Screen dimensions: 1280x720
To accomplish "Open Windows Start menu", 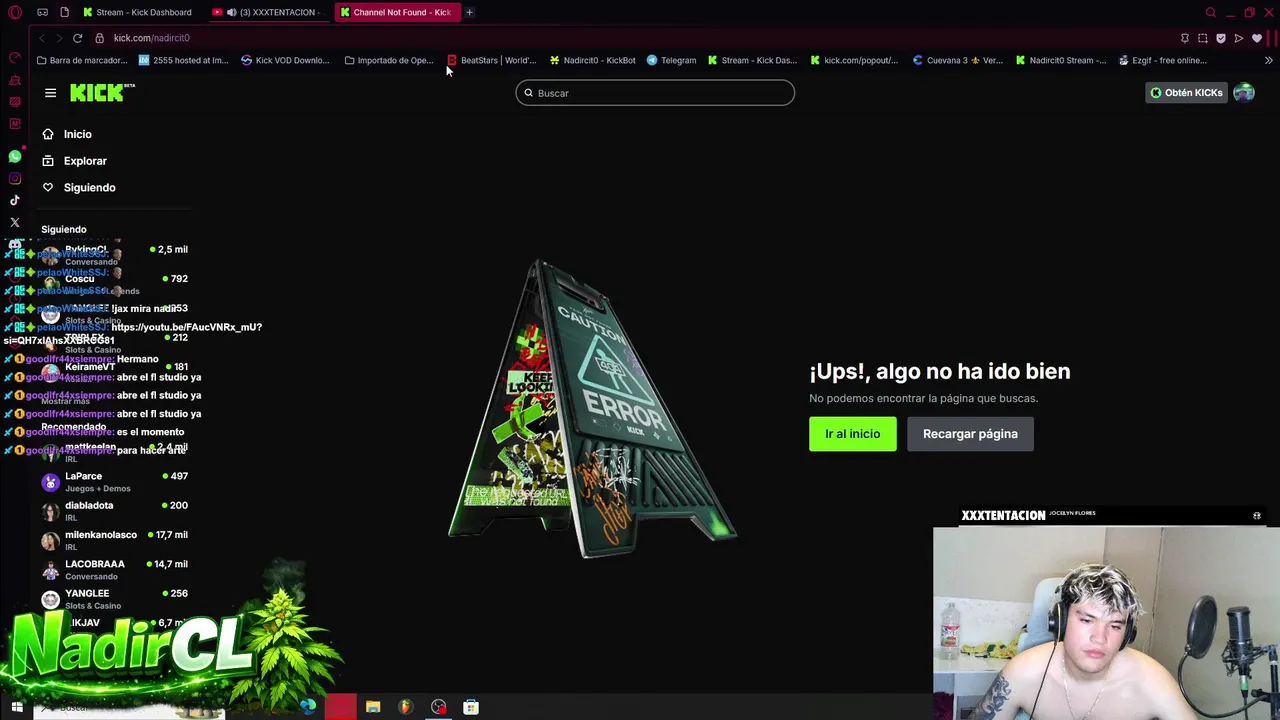I will [17, 707].
